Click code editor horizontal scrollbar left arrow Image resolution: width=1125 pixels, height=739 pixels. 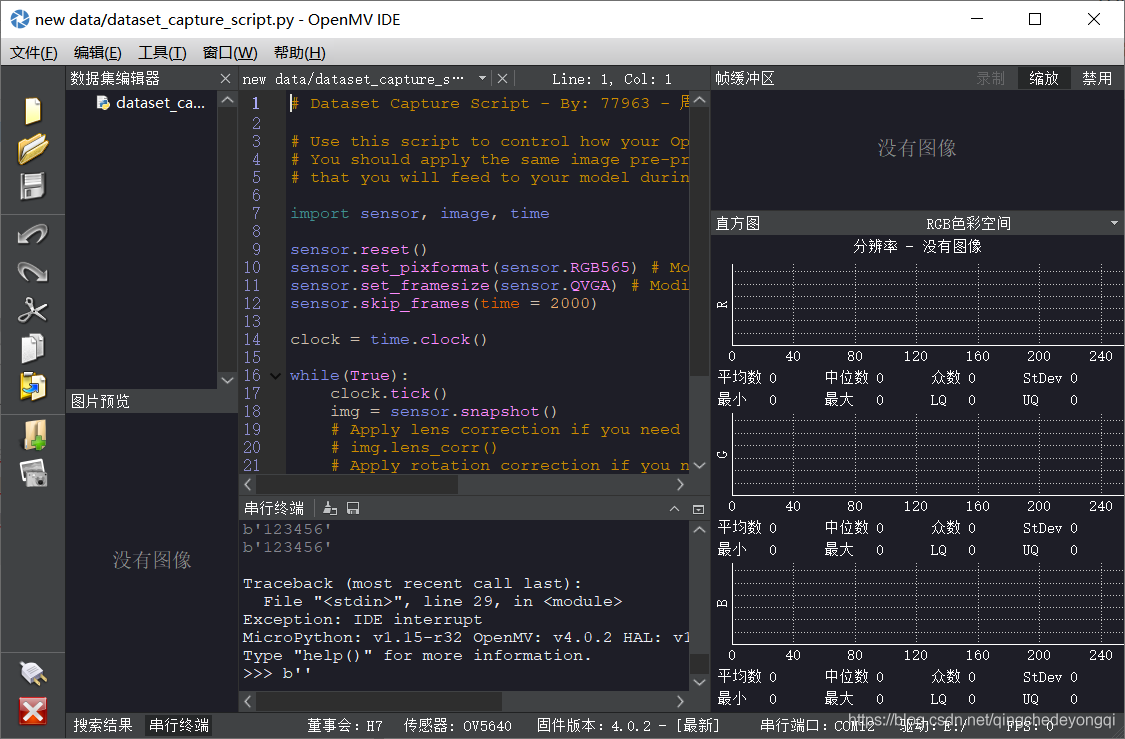click(248, 485)
